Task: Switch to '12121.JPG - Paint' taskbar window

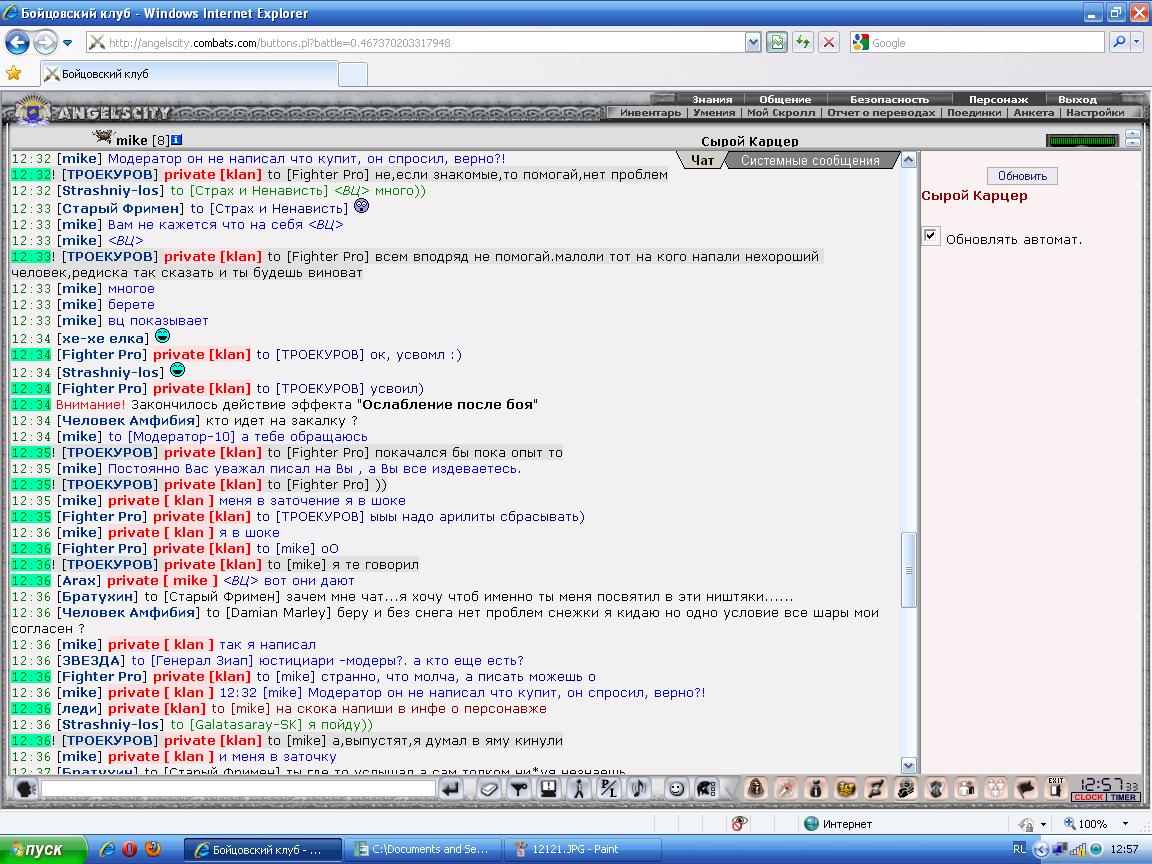Action: 582,849
